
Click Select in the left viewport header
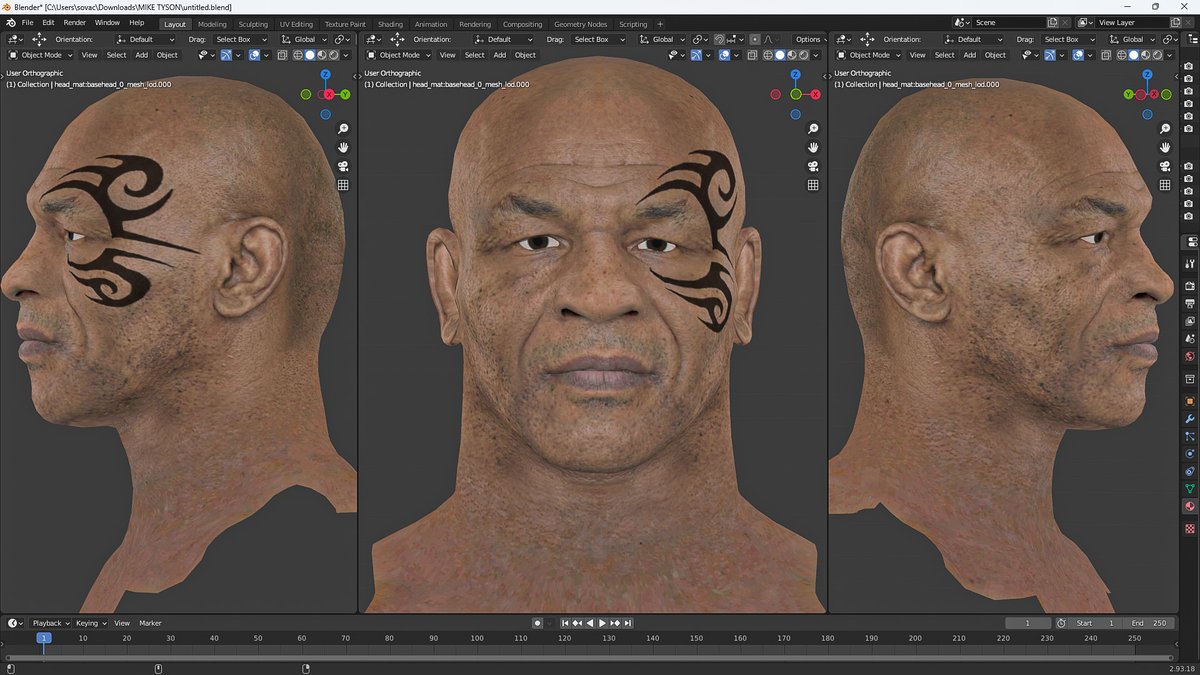coord(116,55)
